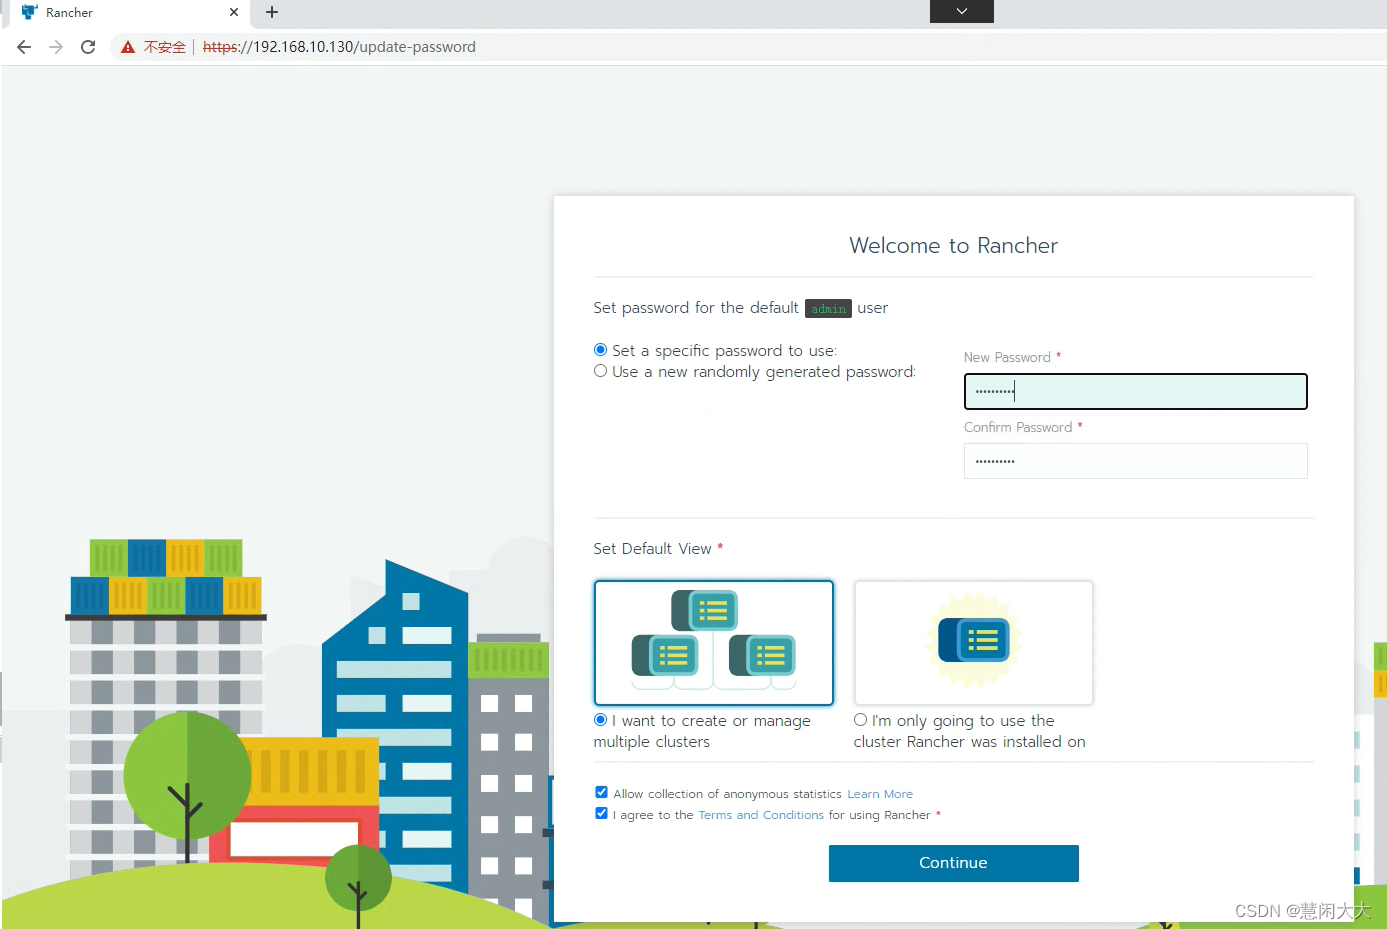
Task: Select 'I want to create or manage multiple clusters' radio
Action: pyautogui.click(x=600, y=720)
